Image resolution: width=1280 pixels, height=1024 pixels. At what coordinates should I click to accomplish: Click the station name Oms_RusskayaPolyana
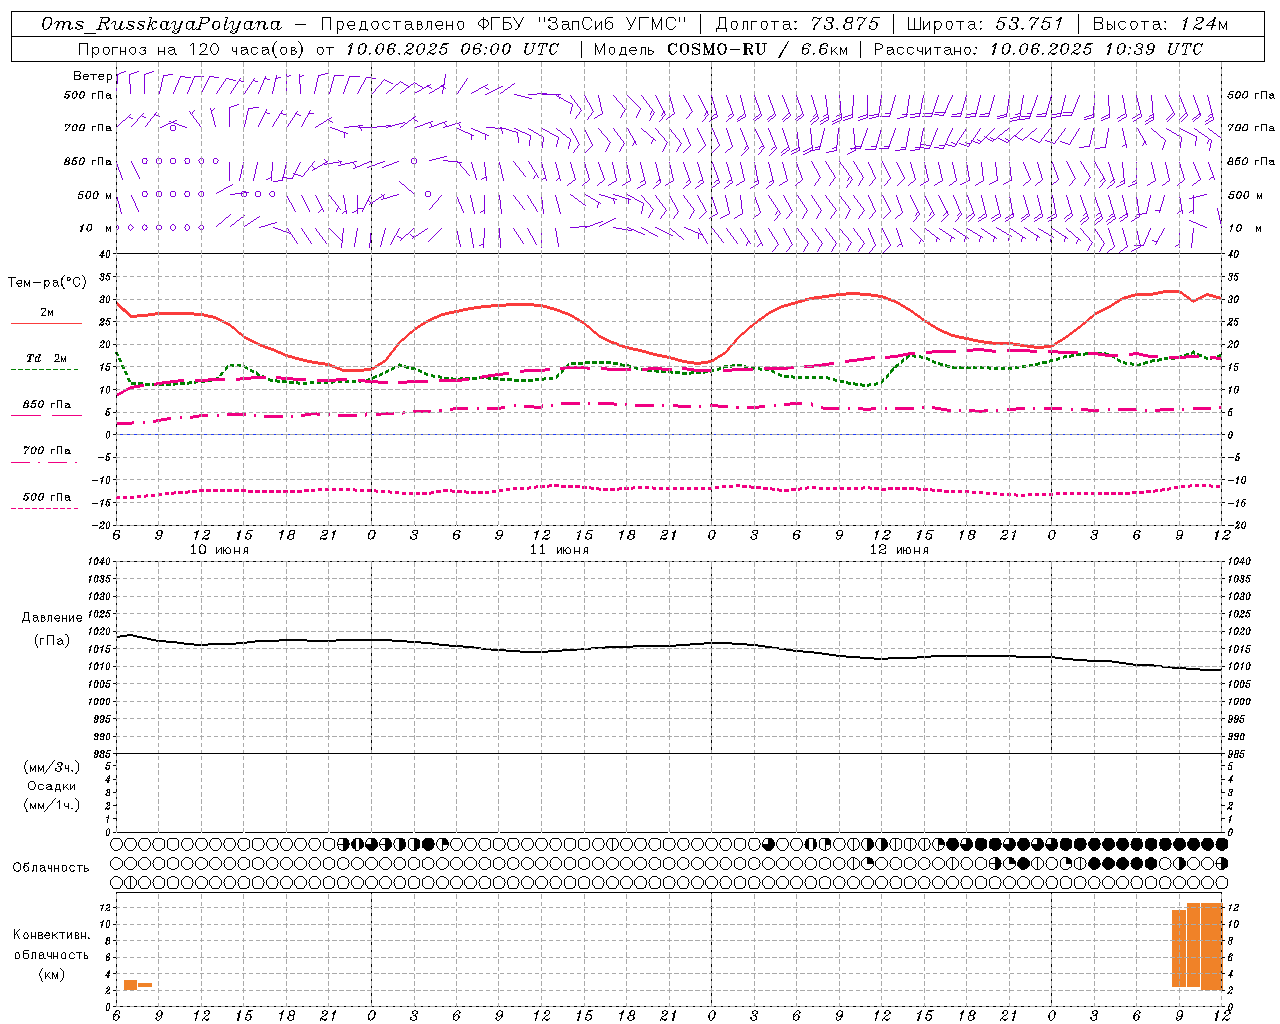162,24
